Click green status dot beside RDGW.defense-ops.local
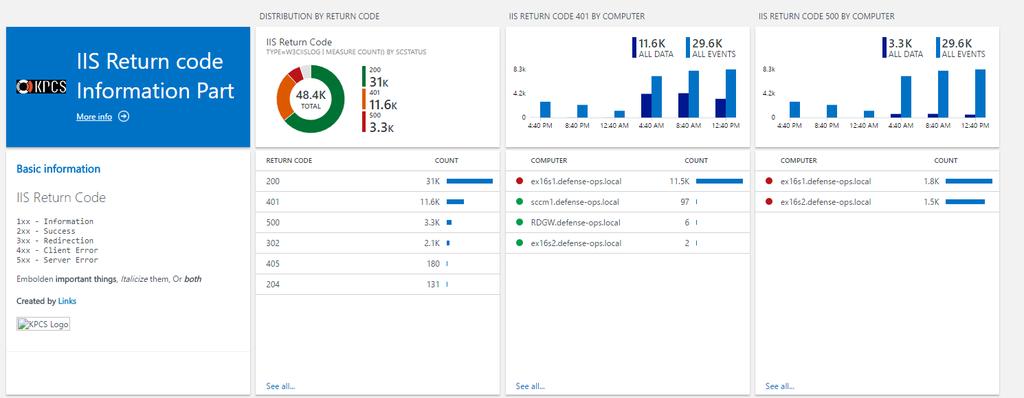 click(519, 223)
